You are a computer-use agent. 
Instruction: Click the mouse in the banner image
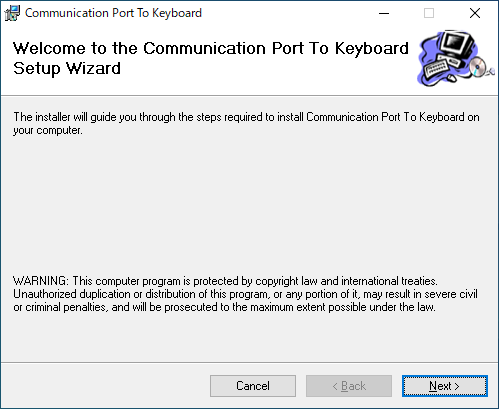pos(451,78)
